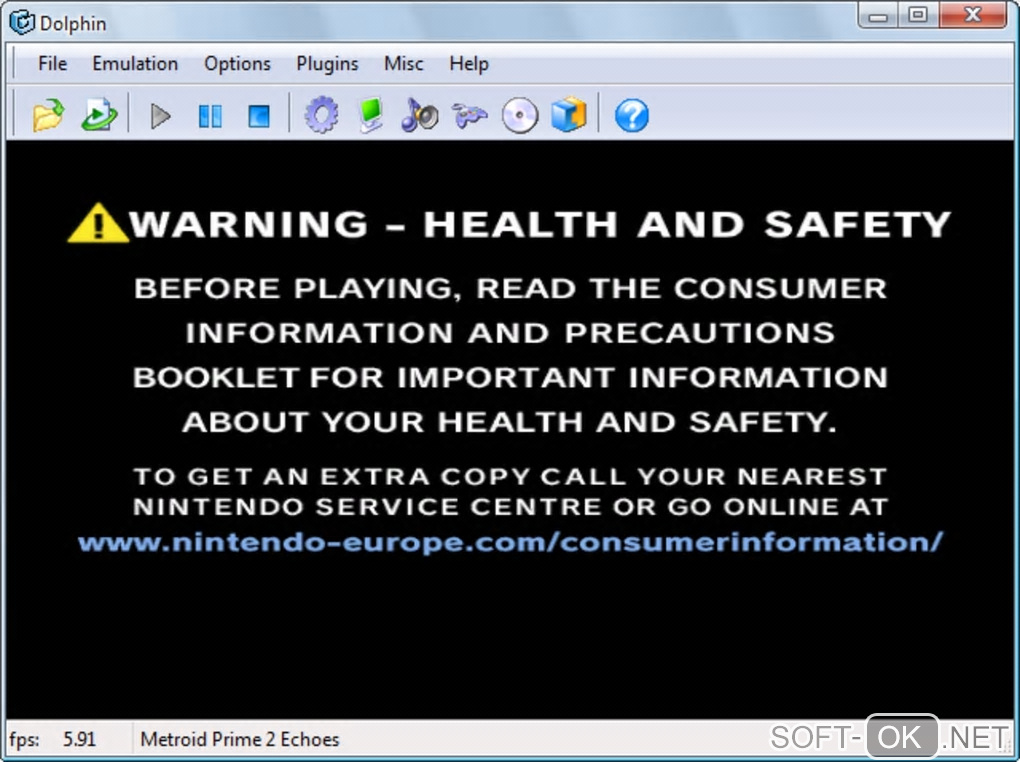Viewport: 1020px width, 762px height.
Task: Open the Help menu
Action: [468, 64]
